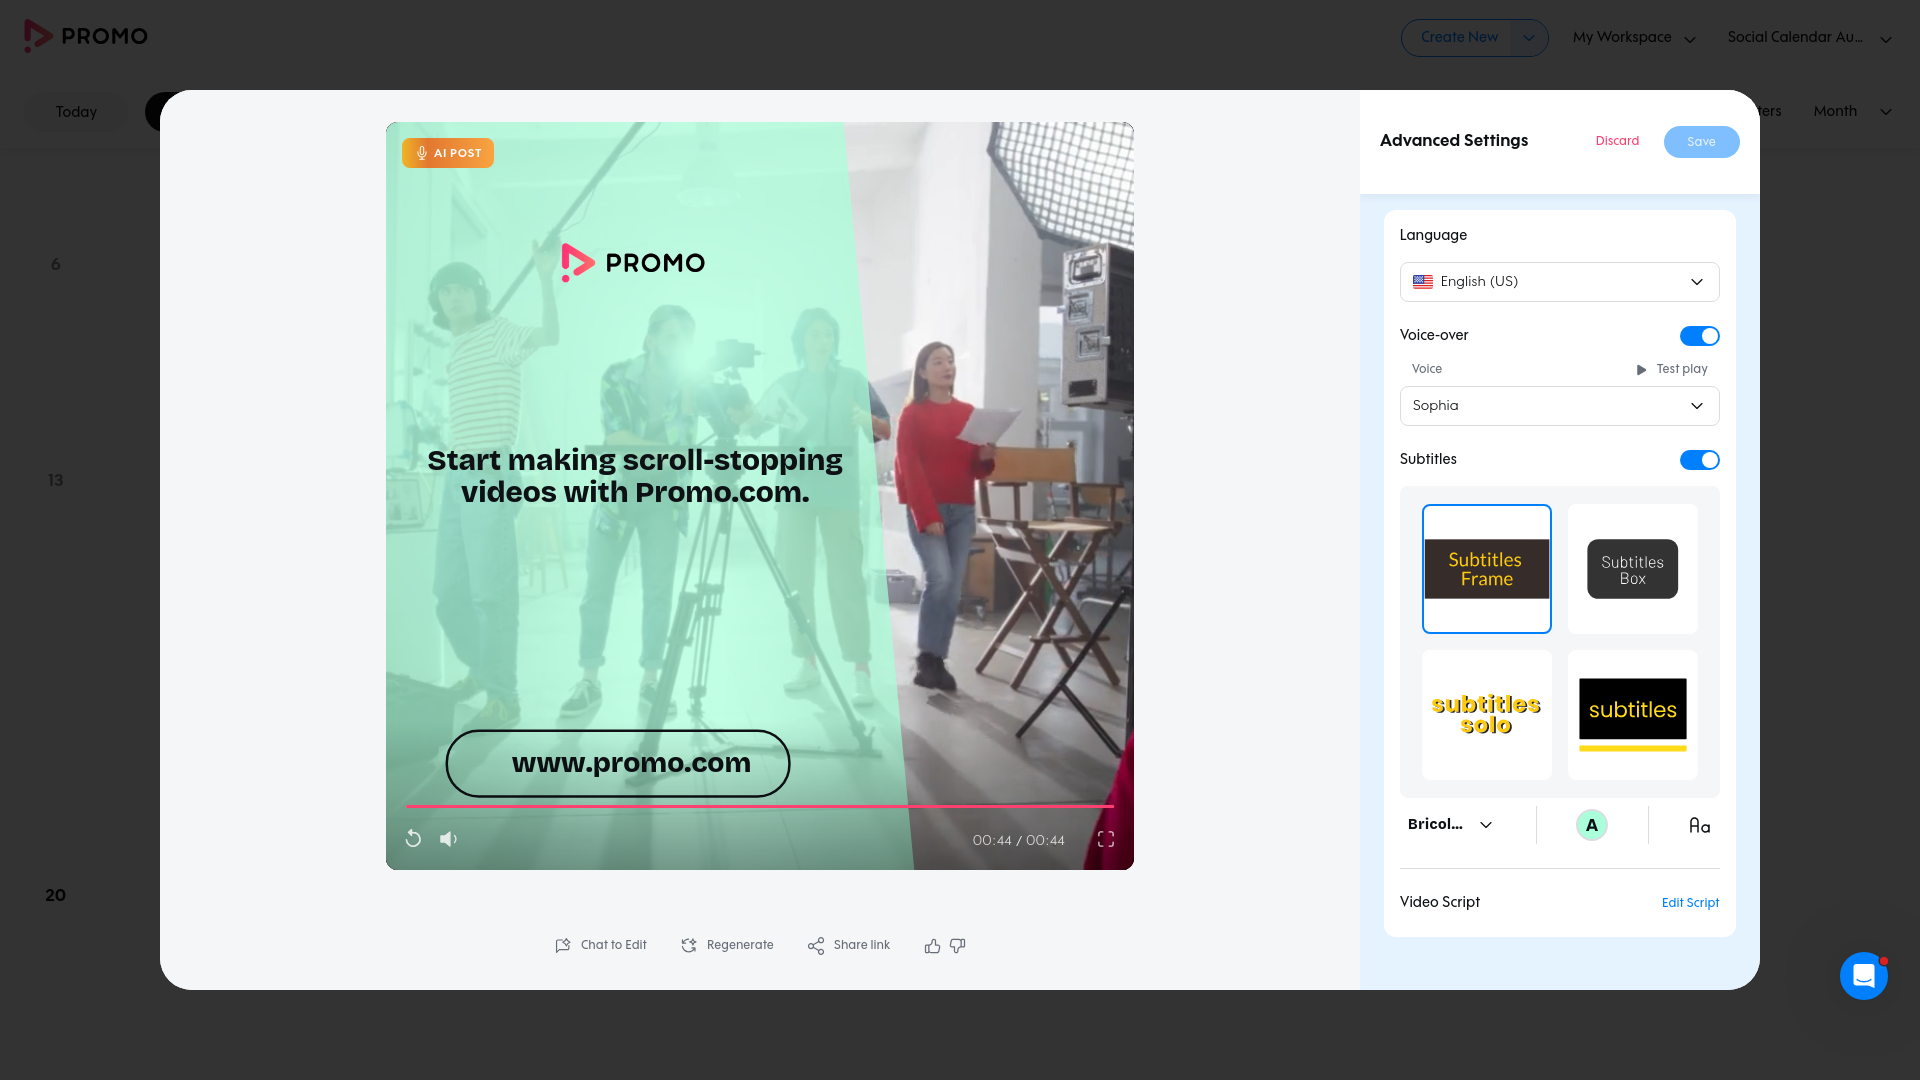
Task: Click the thumbs down icon
Action: 958,945
